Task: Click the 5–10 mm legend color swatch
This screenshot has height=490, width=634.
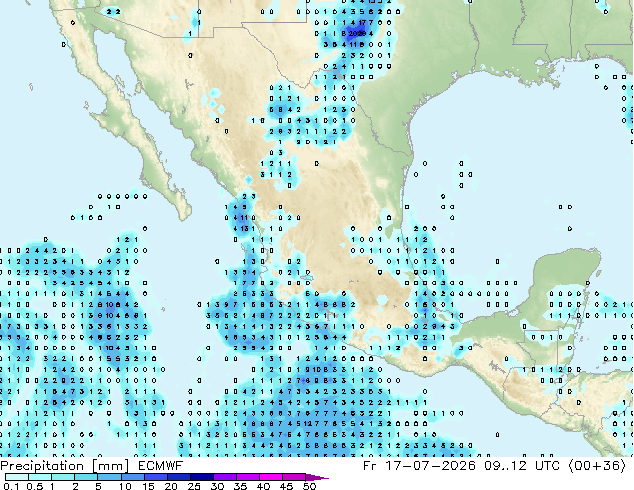Action: pyautogui.click(x=109, y=477)
